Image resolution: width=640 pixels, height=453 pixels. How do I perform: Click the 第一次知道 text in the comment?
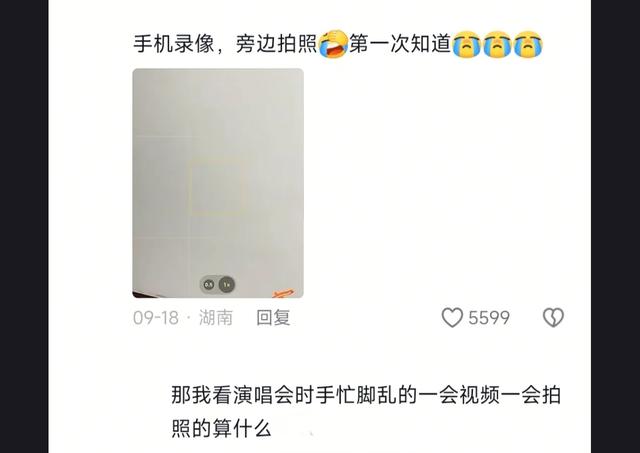[400, 44]
